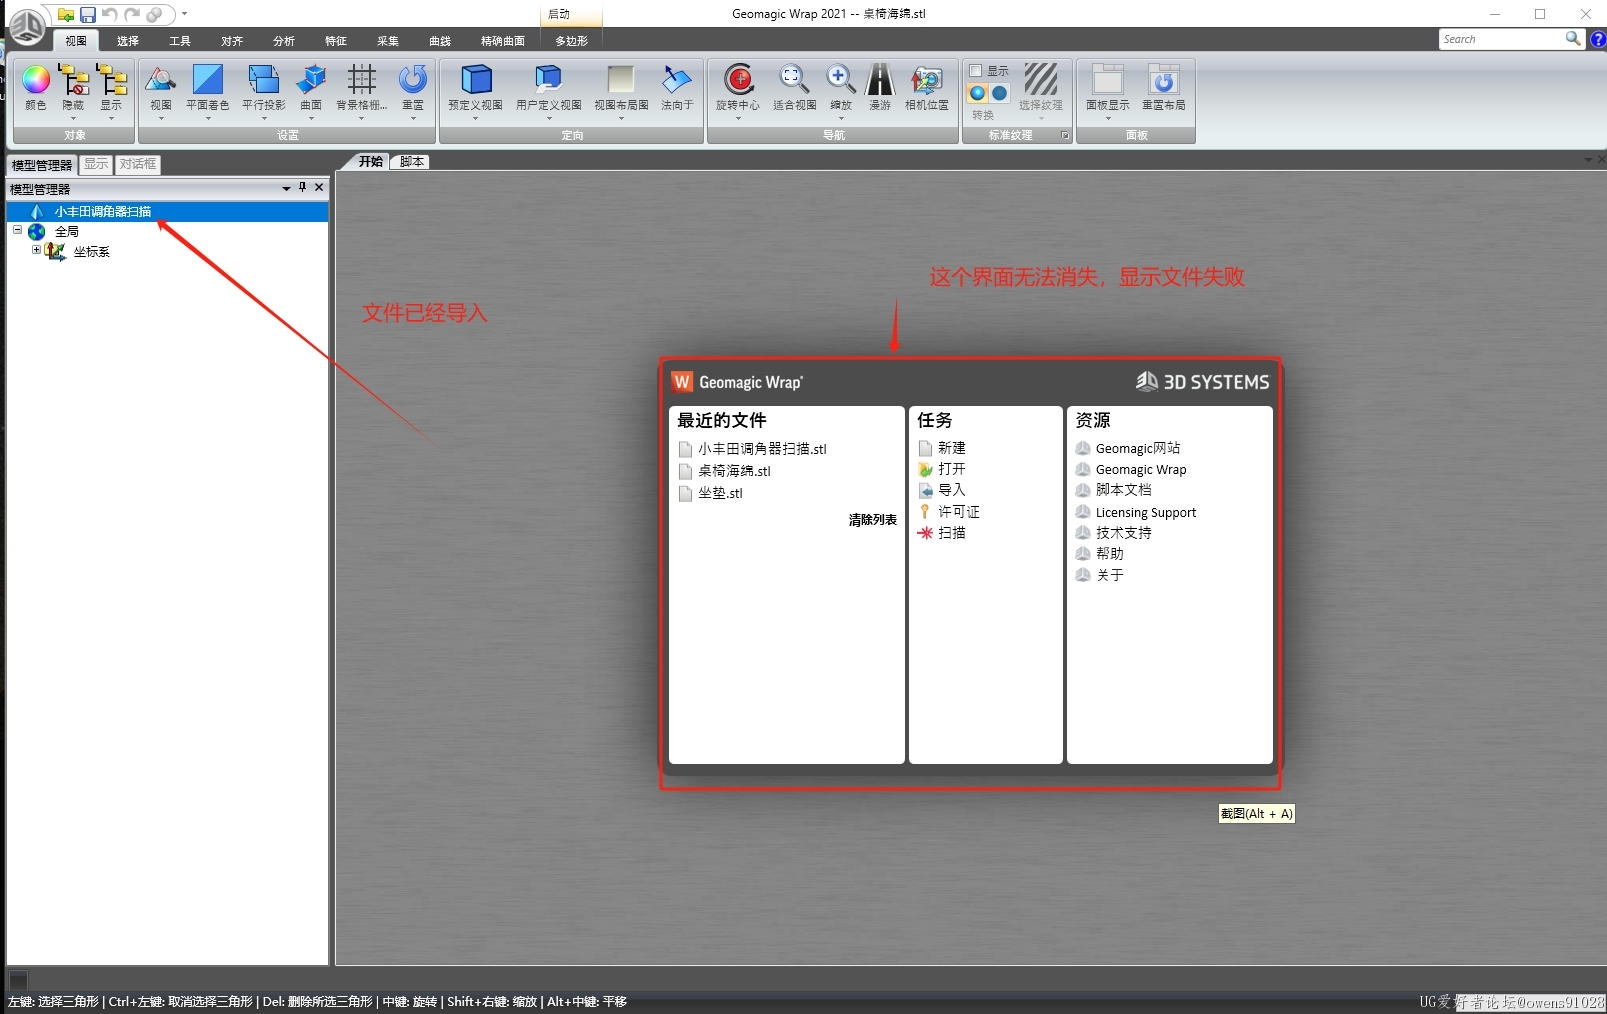1607x1014 pixels.
Task: Switch to the 脚本 document tab
Action: click(x=411, y=162)
